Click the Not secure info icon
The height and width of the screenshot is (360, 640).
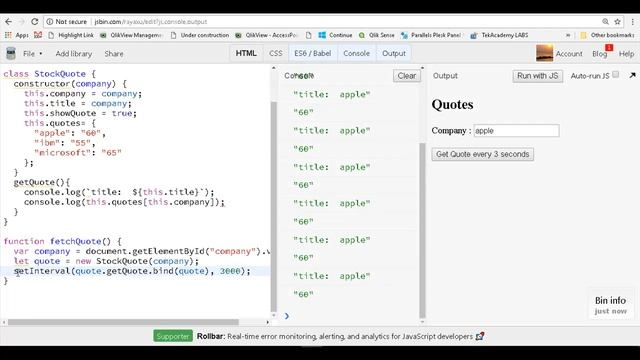coord(50,22)
